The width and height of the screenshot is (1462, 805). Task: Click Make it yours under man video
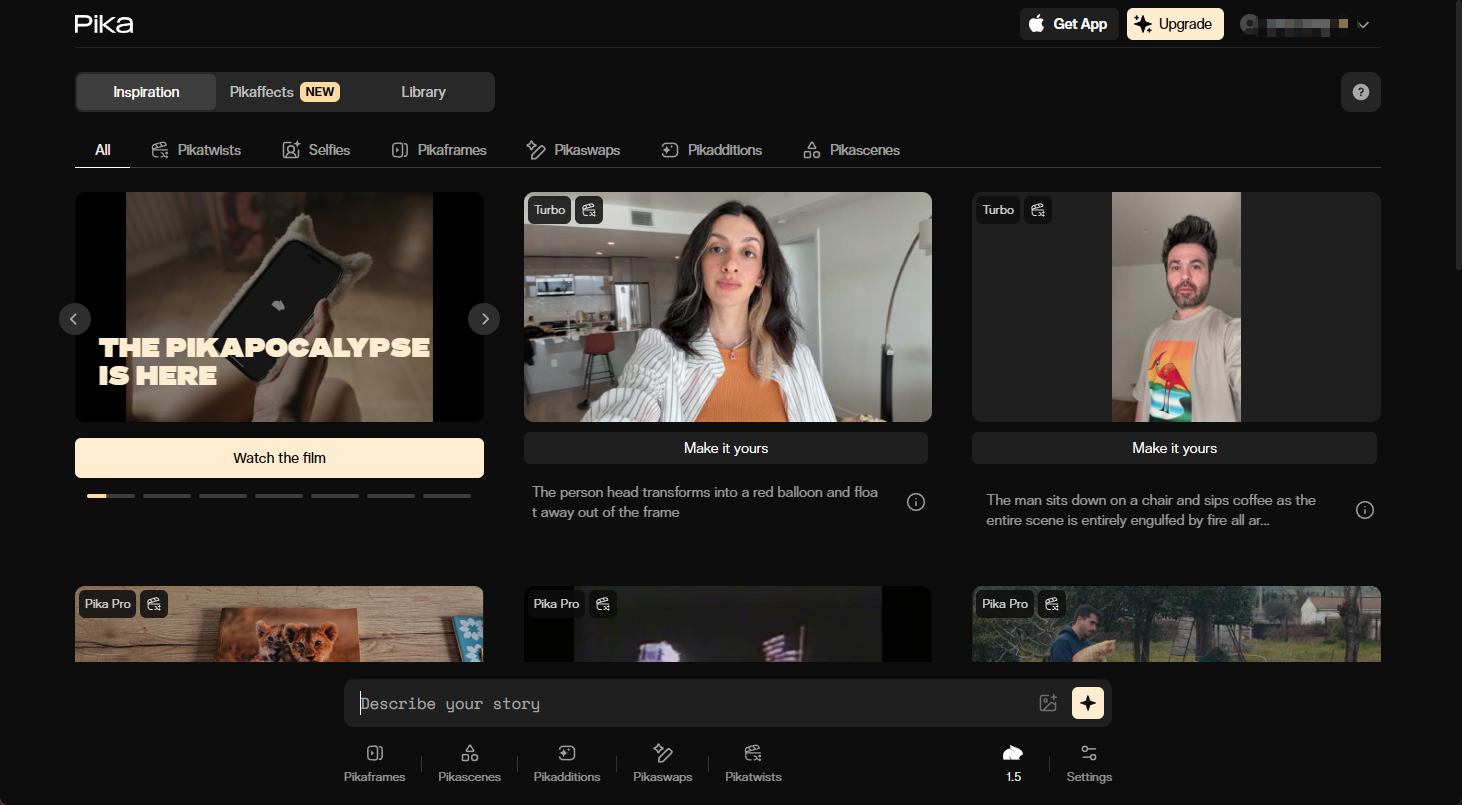coord(1174,448)
